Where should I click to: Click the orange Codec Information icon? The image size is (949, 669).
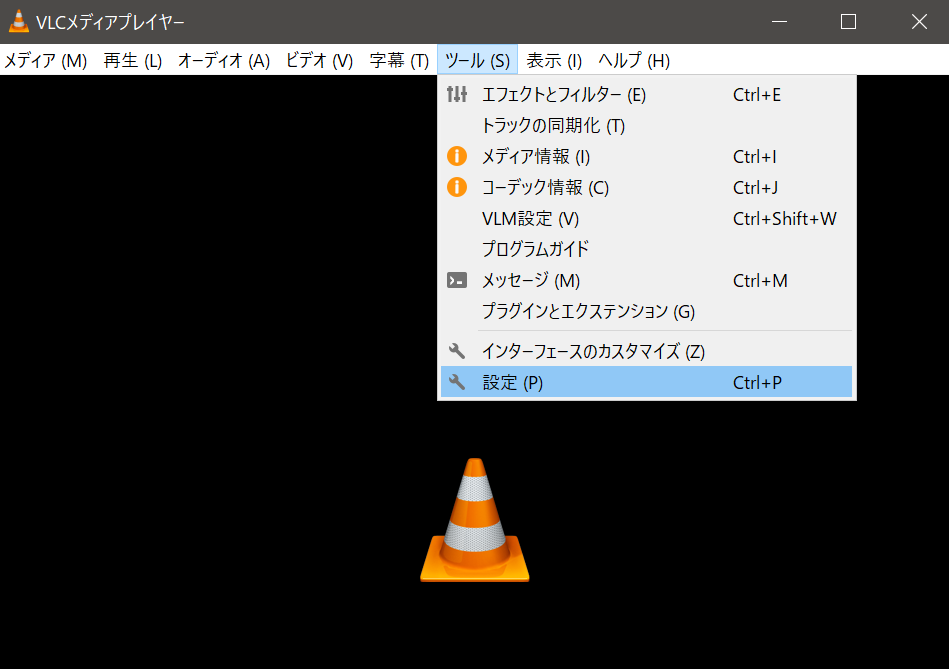457,187
